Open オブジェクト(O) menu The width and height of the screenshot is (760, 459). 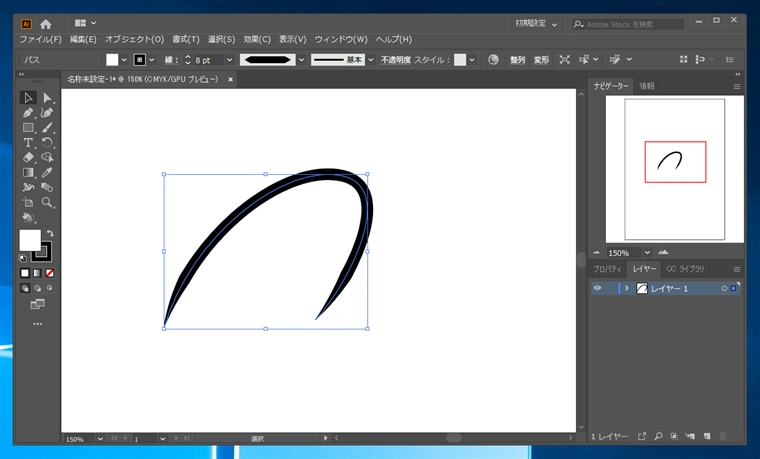(134, 39)
